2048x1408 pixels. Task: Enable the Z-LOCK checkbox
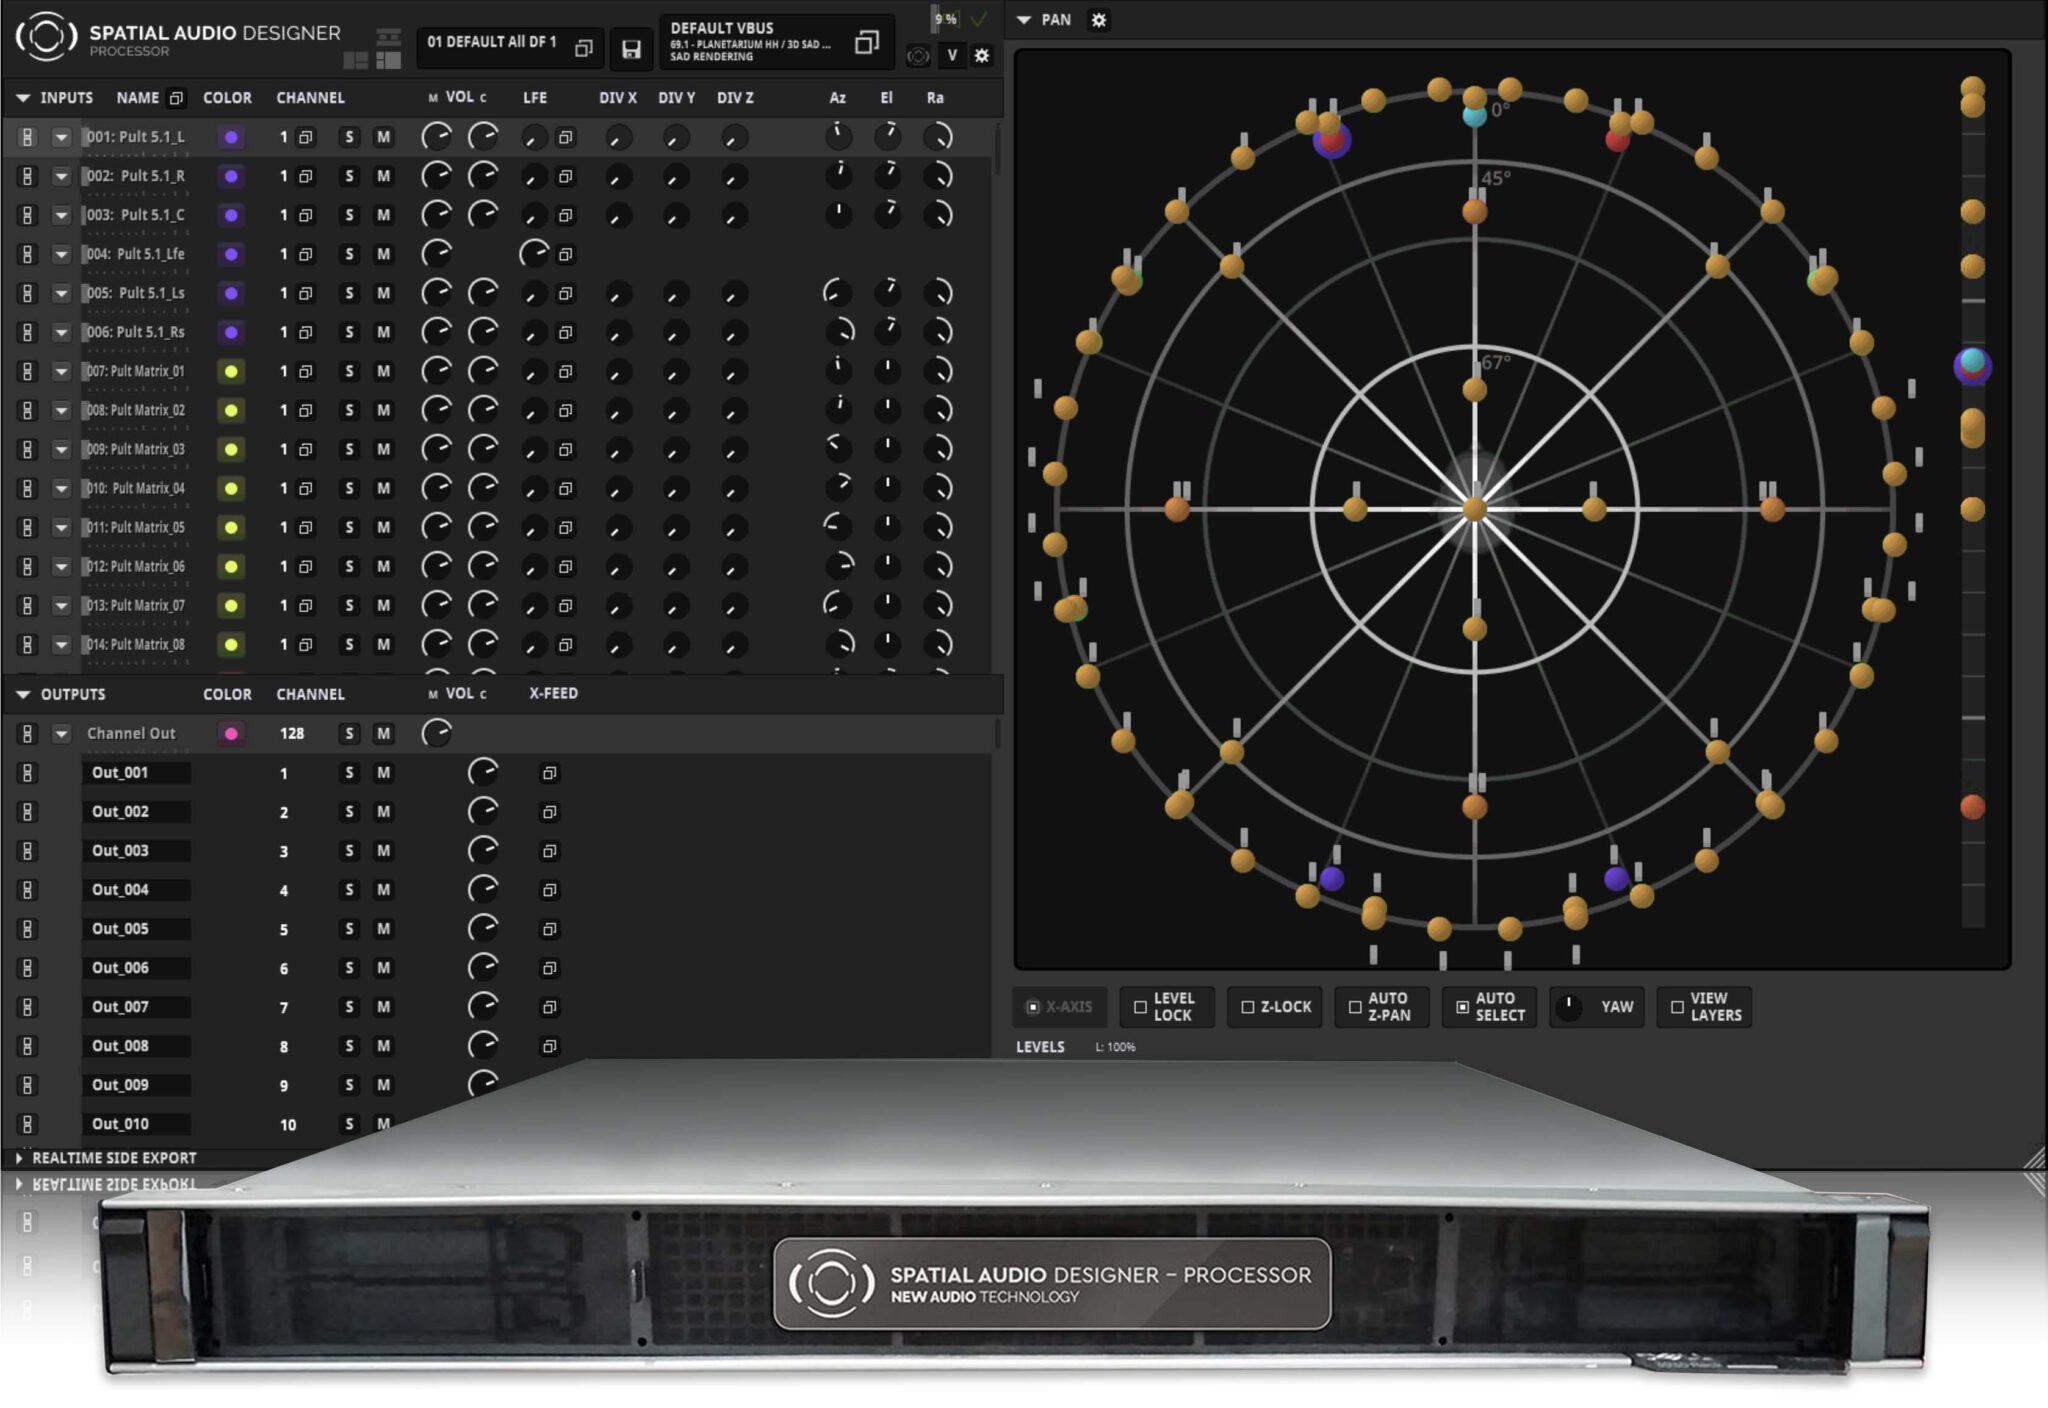[1247, 1007]
